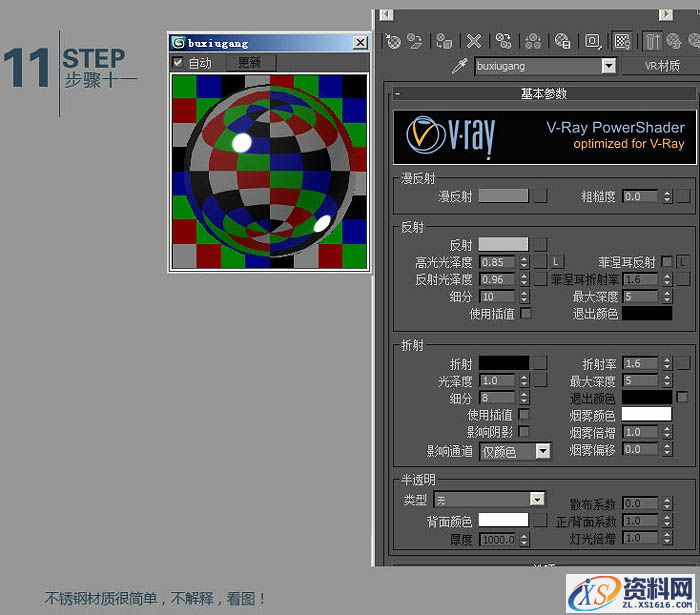Screen dimensions: 700x615
Task: Click the 折射 细分 8 value field
Action: 497,397
